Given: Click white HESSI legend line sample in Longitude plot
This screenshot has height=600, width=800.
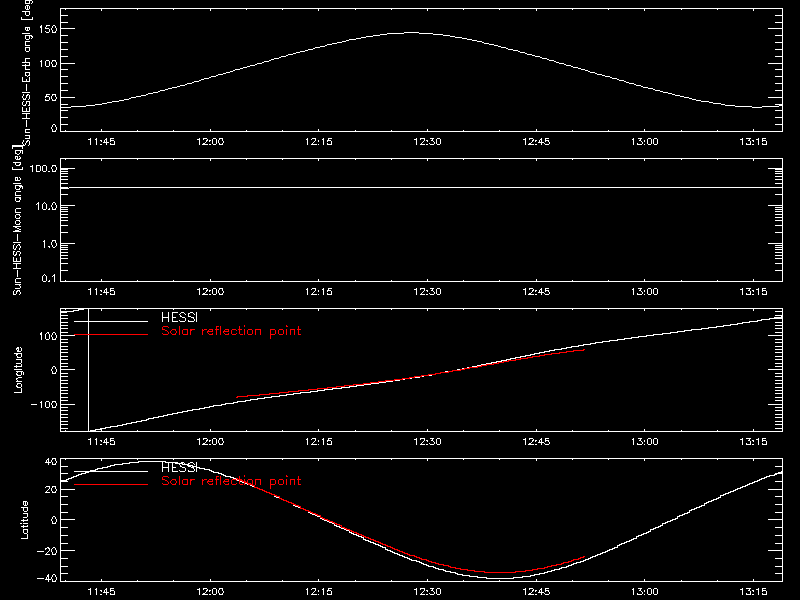Looking at the screenshot, I should (x=111, y=321).
